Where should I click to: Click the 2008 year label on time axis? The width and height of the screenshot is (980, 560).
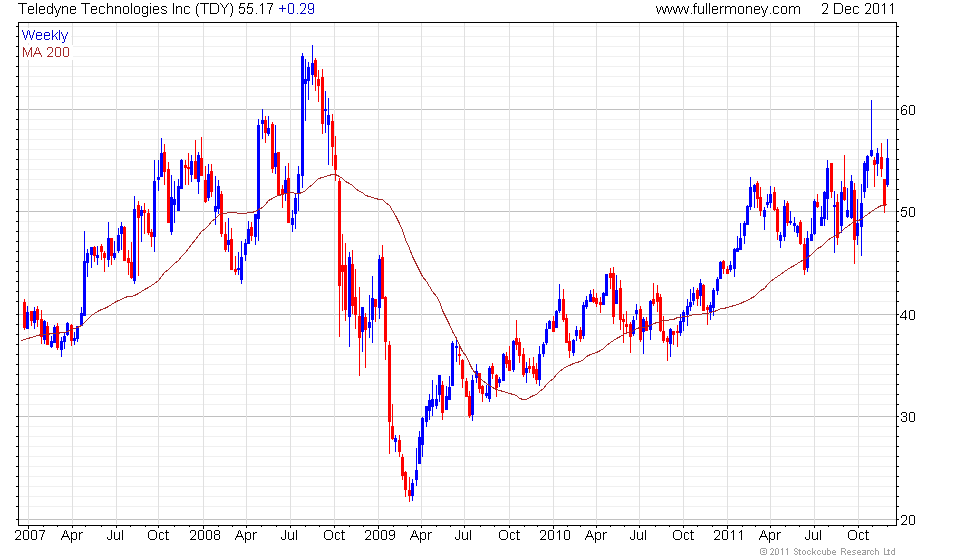pos(205,536)
